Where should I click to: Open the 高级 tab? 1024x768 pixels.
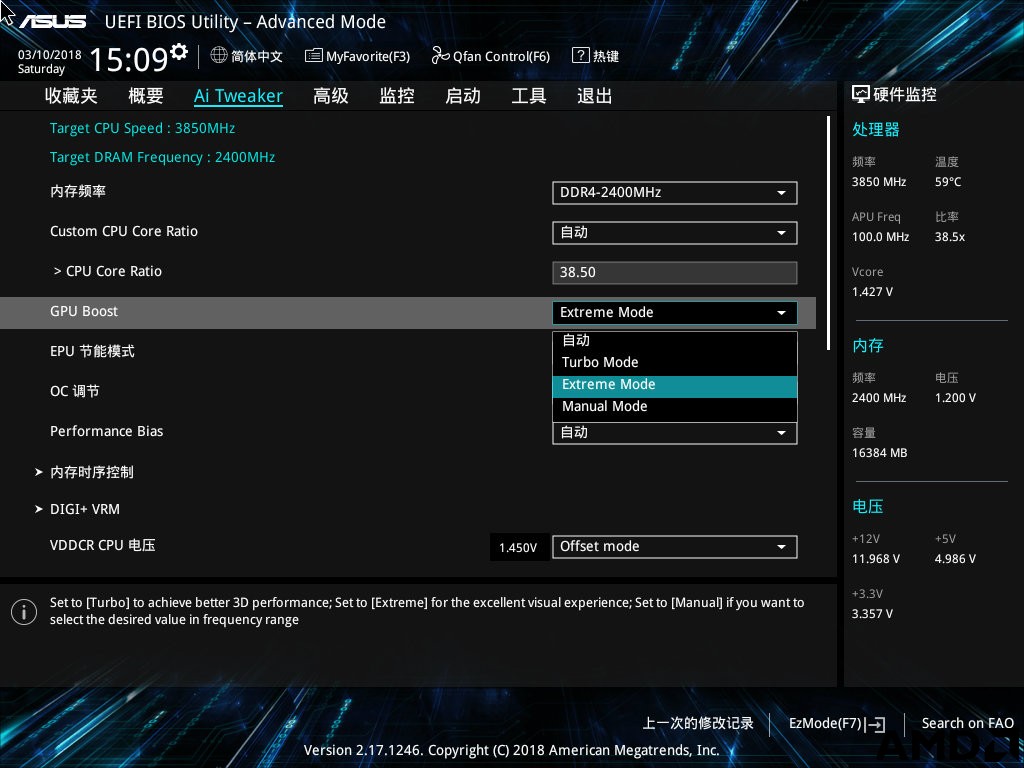click(x=331, y=96)
